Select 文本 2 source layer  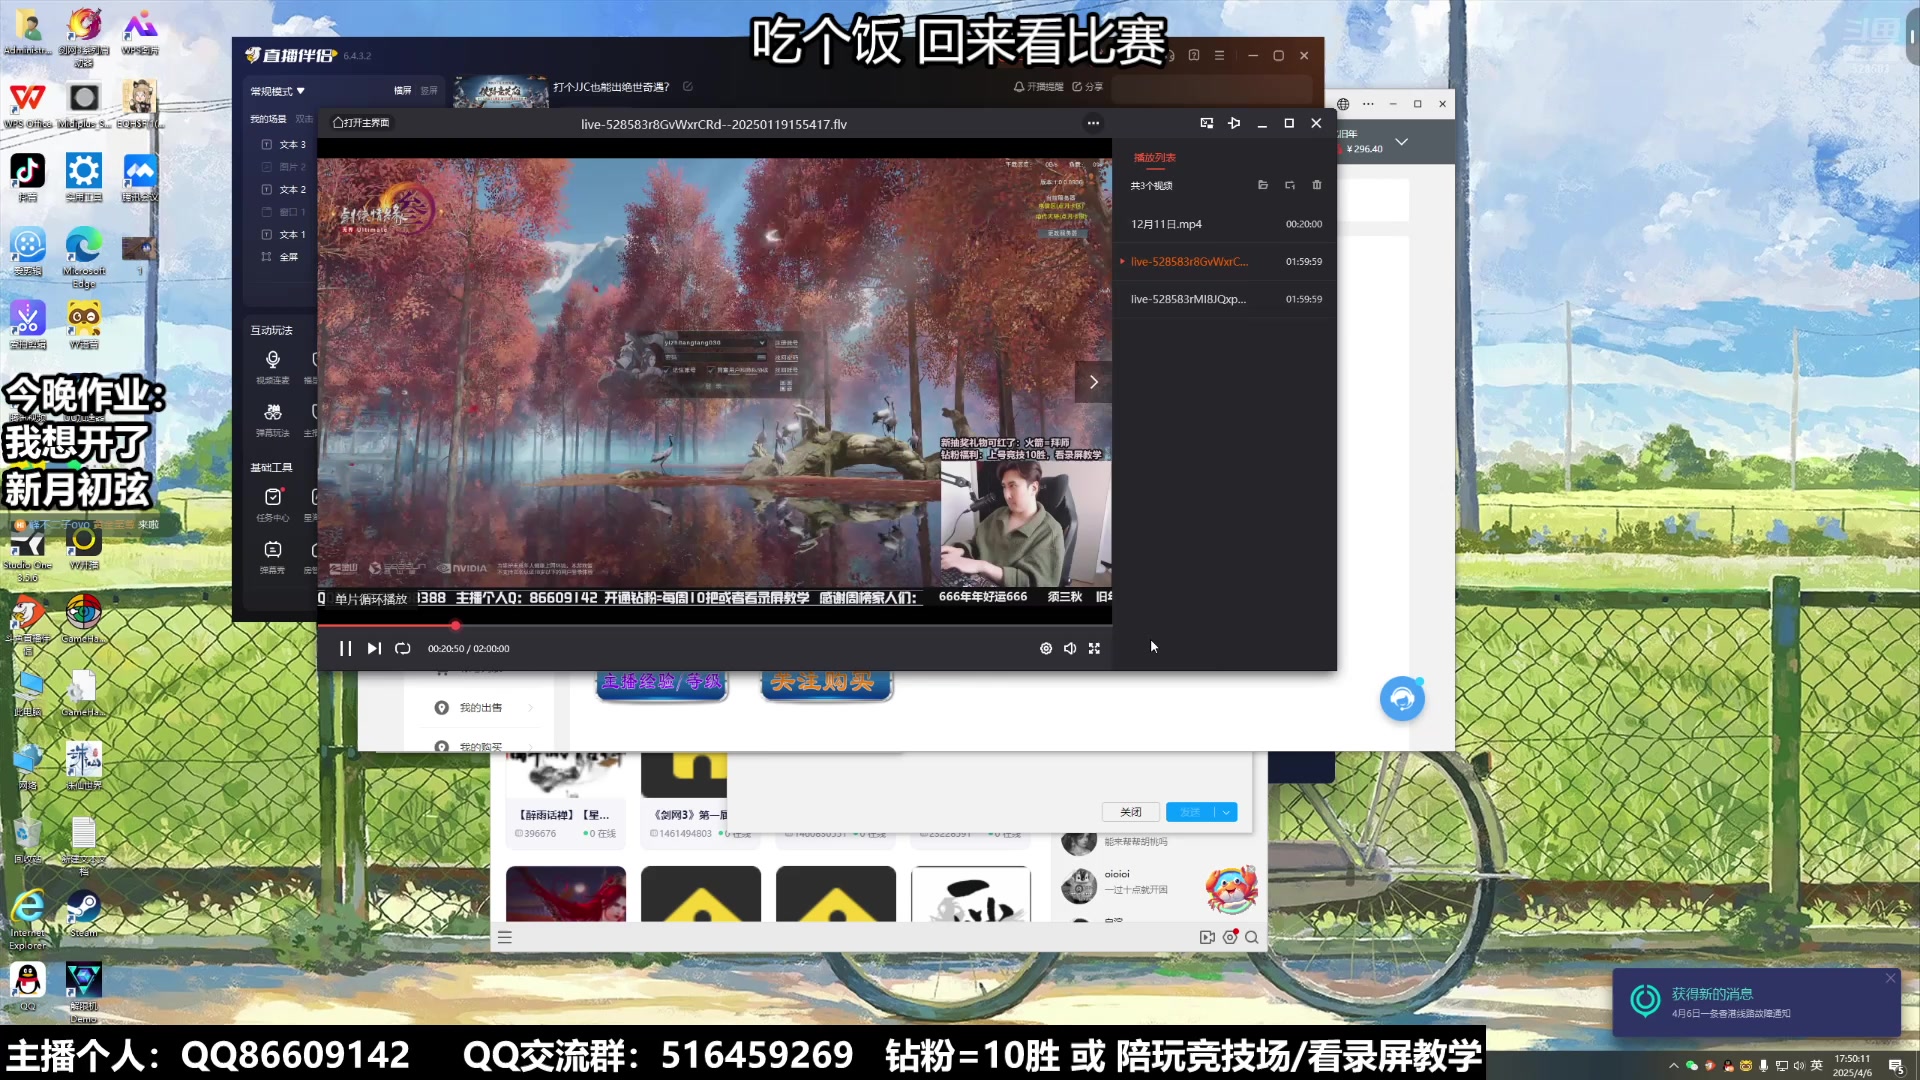pyautogui.click(x=283, y=189)
